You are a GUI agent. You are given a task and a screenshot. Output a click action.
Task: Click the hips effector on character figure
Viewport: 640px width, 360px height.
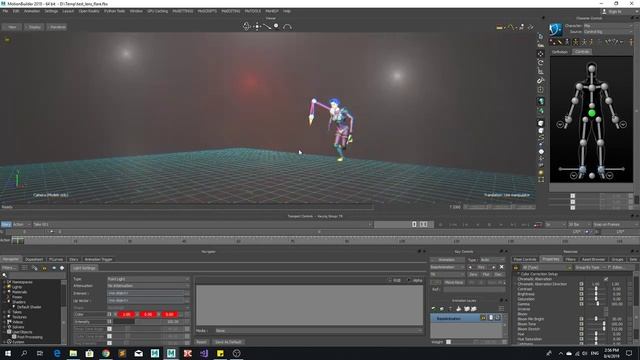592,113
